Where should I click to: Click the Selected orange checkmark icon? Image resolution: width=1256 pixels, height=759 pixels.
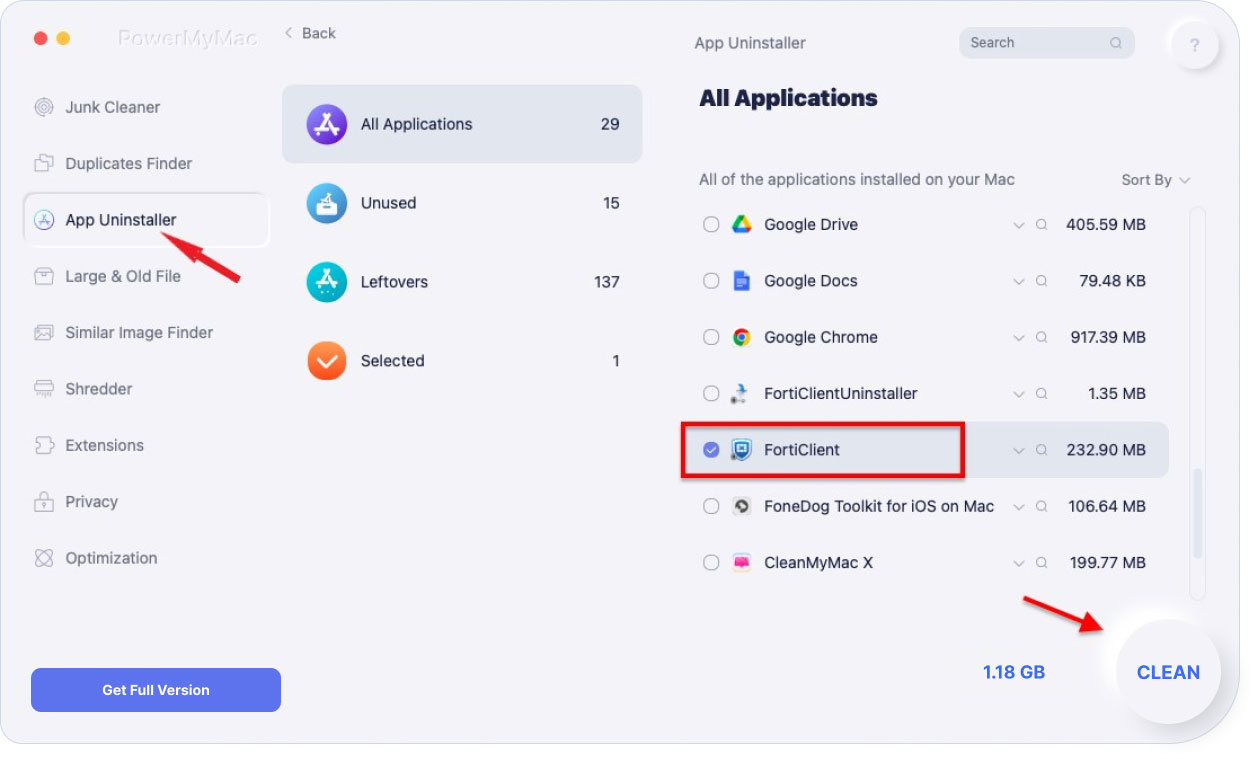(x=327, y=361)
